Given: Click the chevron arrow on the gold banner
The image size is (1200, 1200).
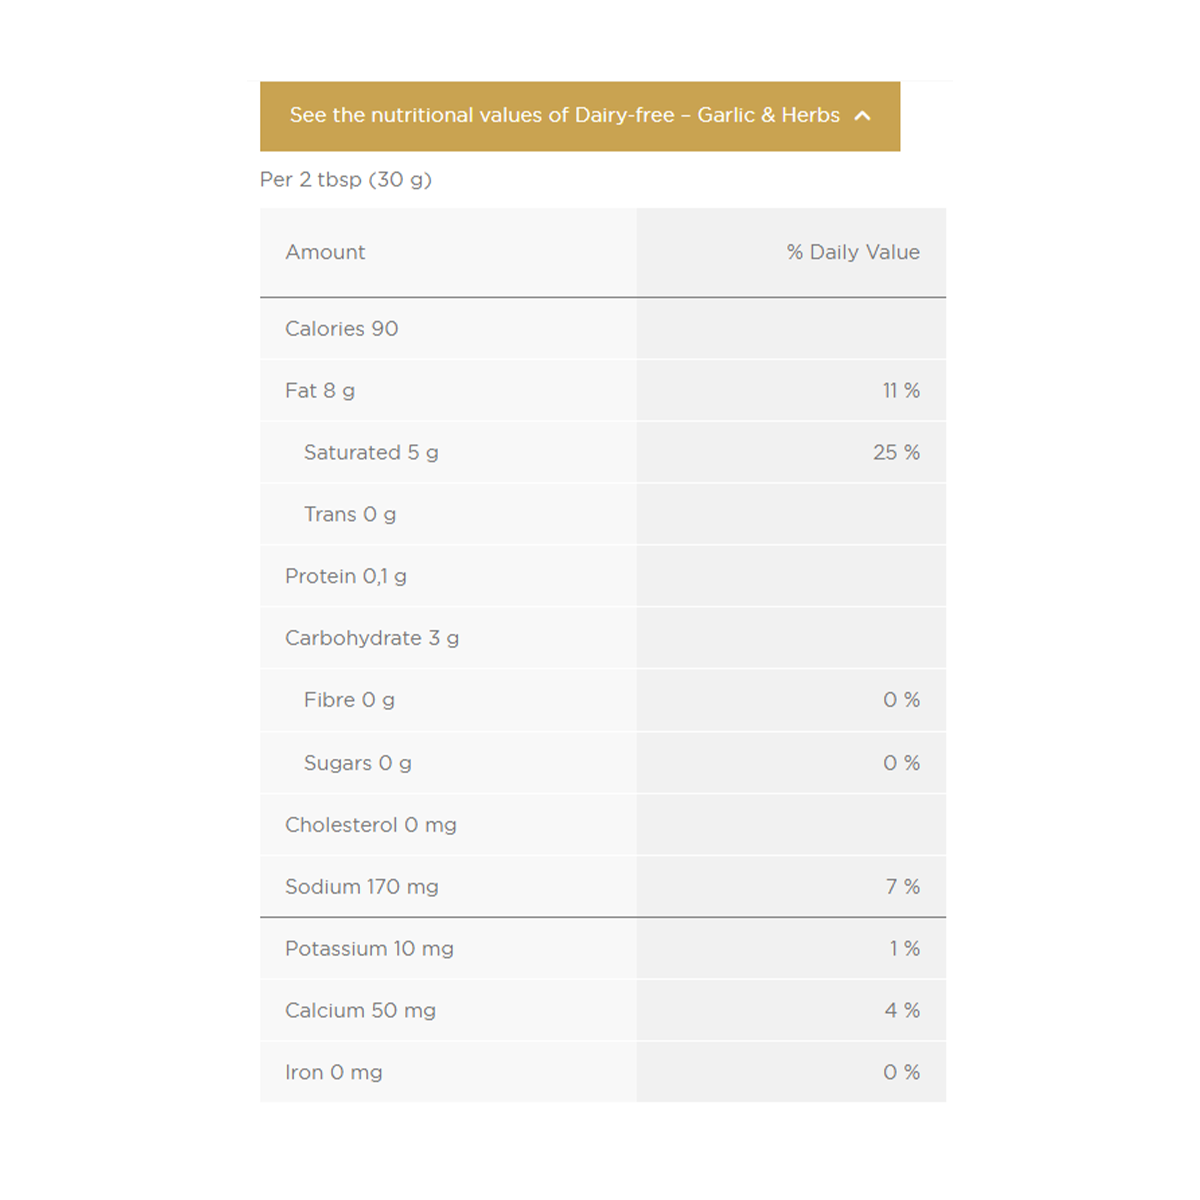Looking at the screenshot, I should coord(863,116).
